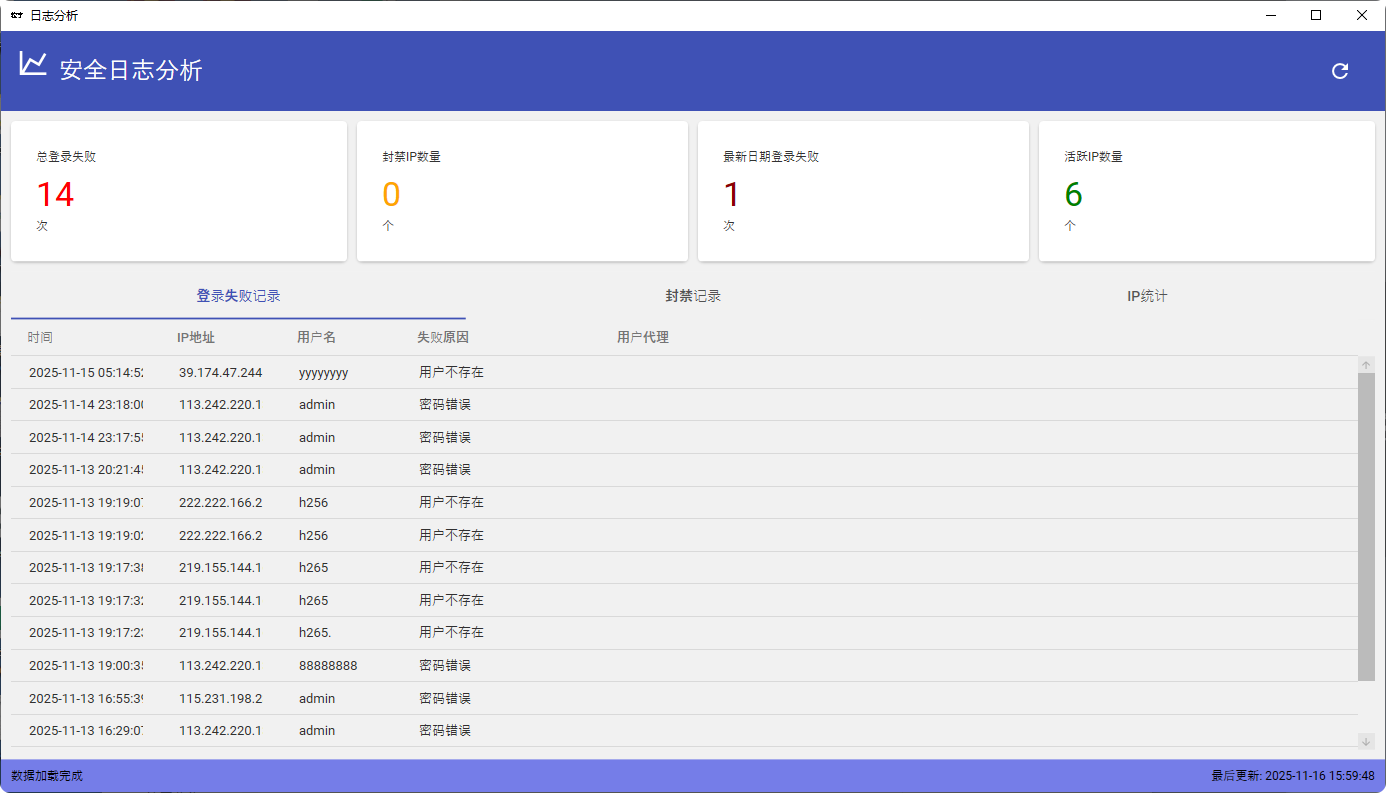Image resolution: width=1386 pixels, height=793 pixels.
Task: Click the scrollbar down arrow
Action: tap(1365, 741)
